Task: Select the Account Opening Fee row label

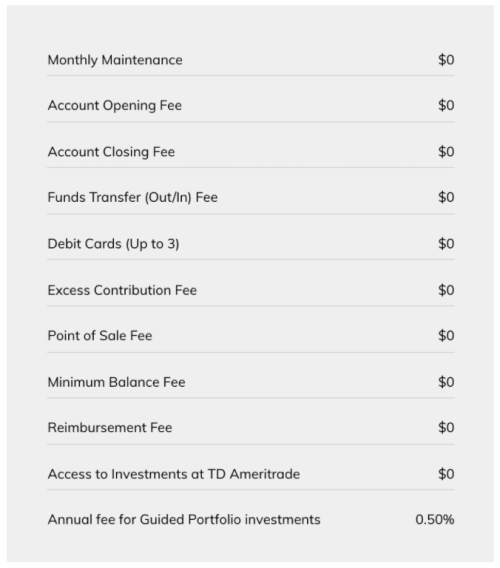Action: pyautogui.click(x=115, y=106)
